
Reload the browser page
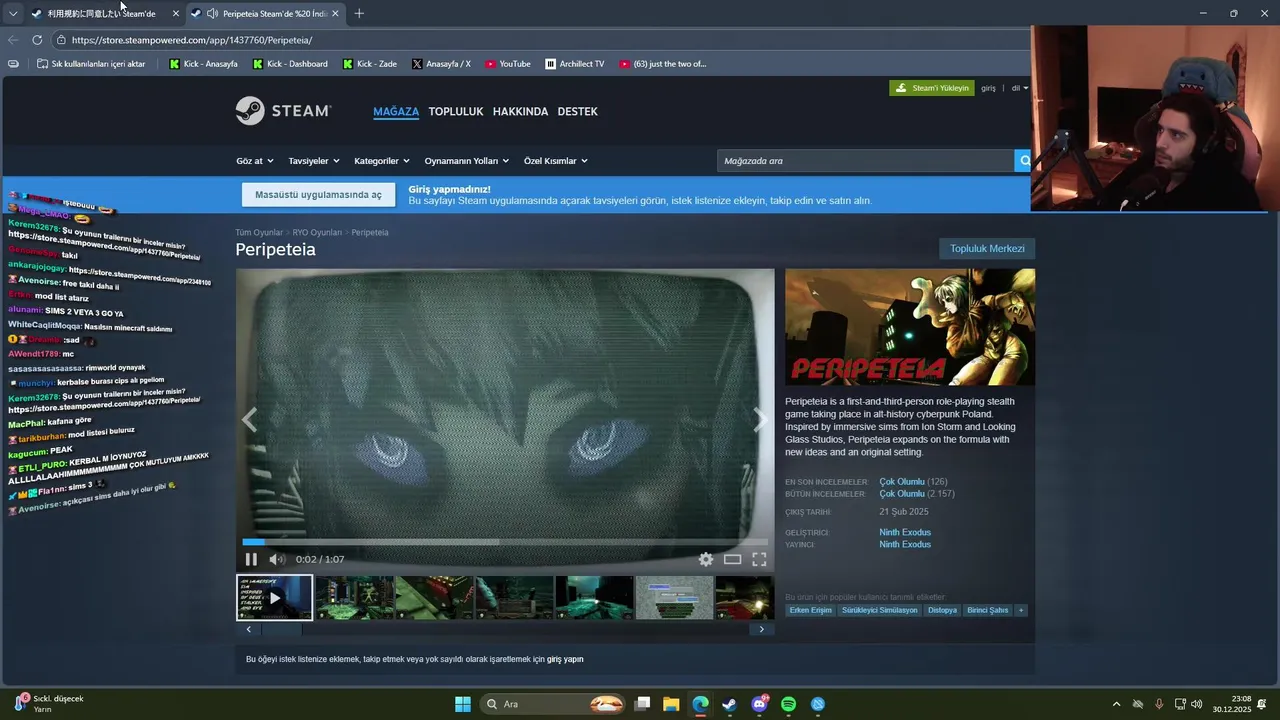tap(37, 40)
